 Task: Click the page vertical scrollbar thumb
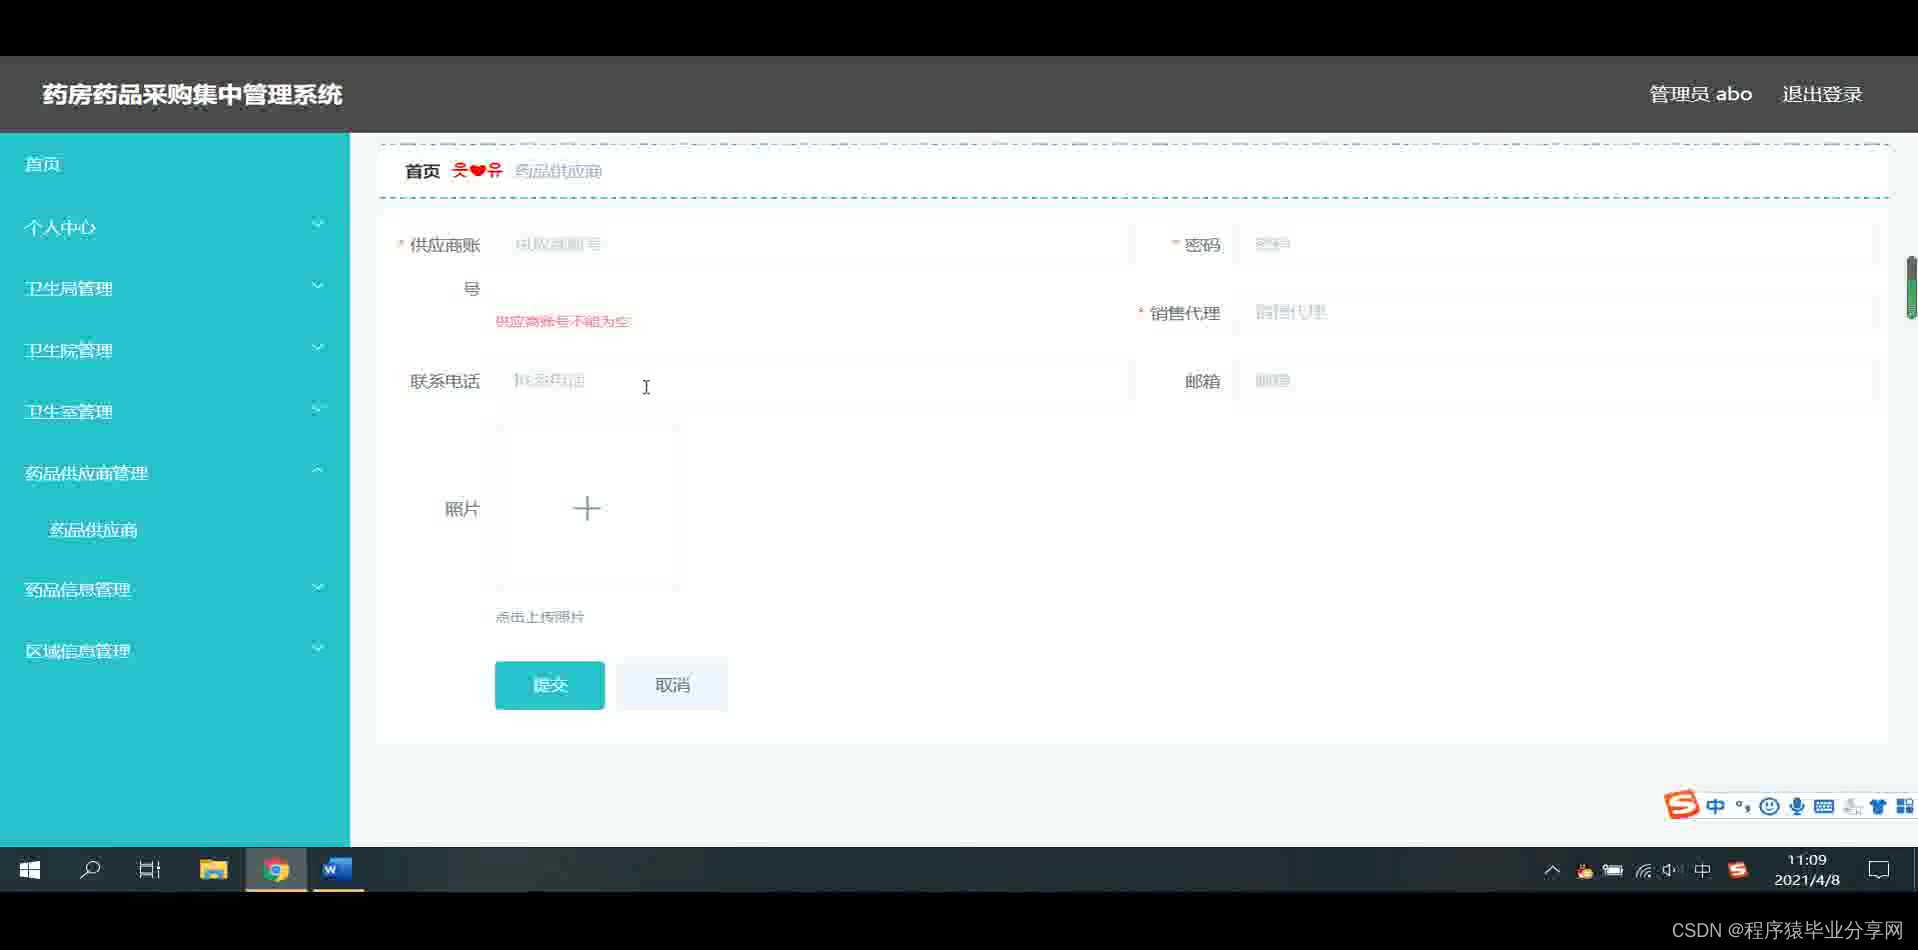[1911, 288]
